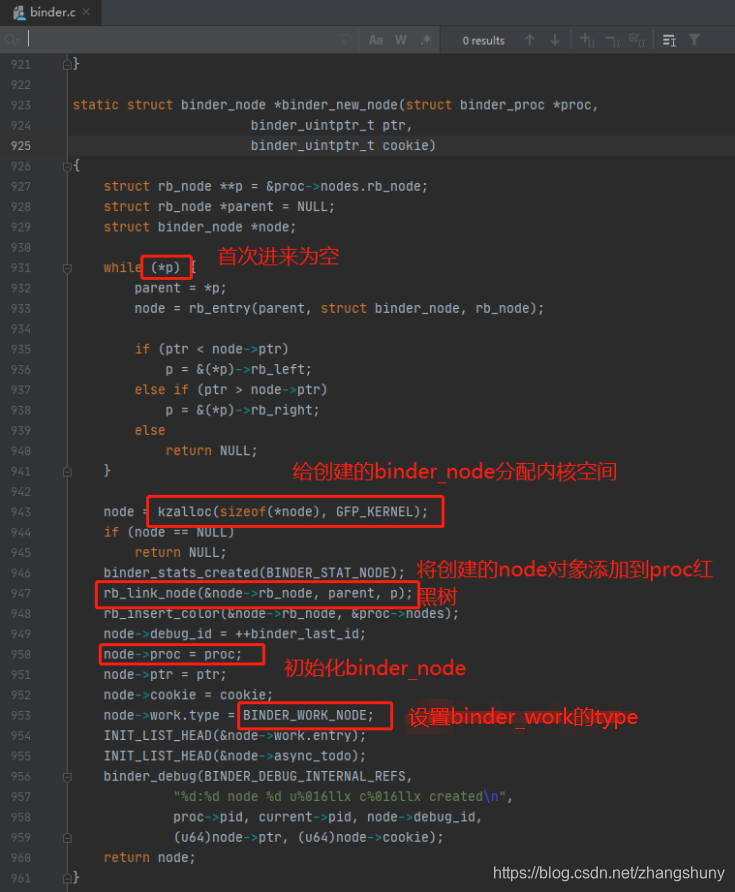Viewport: 735px width, 892px height.
Task: Open search history magnifier dropdown
Action: (12, 40)
